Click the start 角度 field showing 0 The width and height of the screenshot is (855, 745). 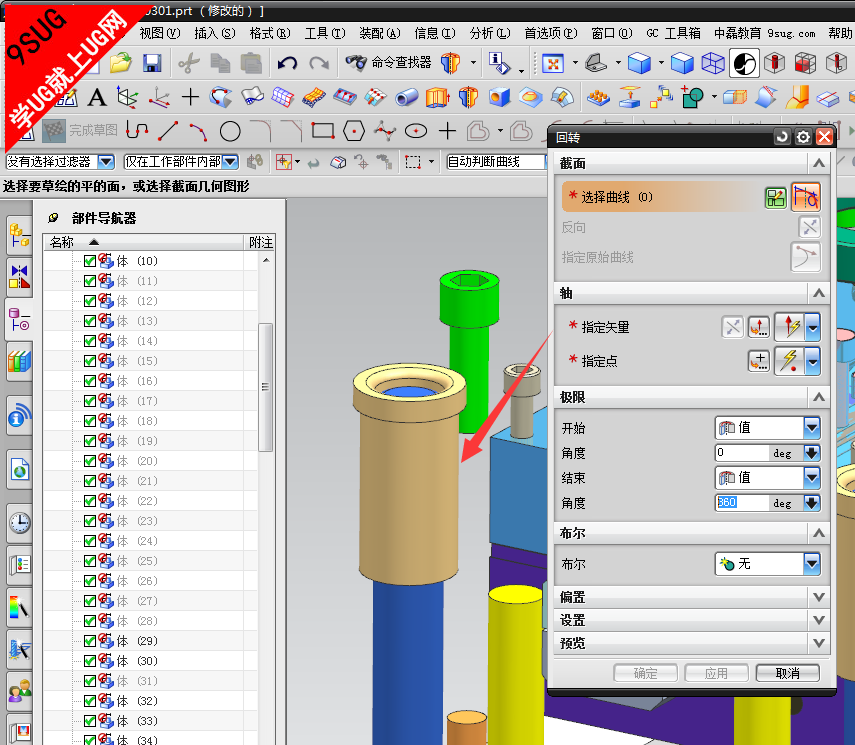[742, 453]
